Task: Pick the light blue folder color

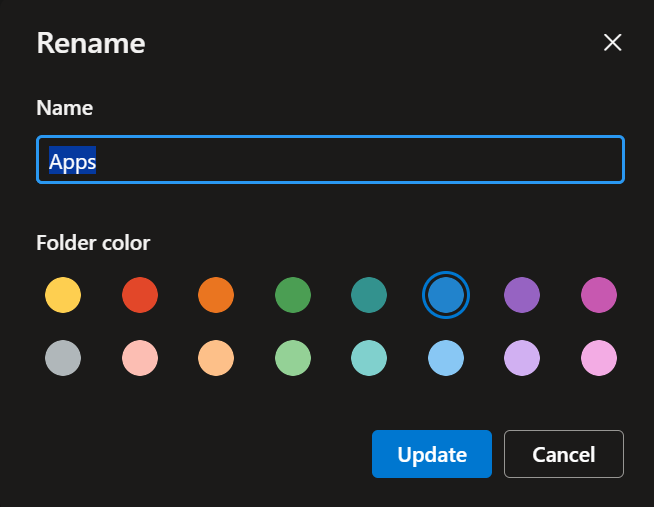Action: pyautogui.click(x=446, y=357)
